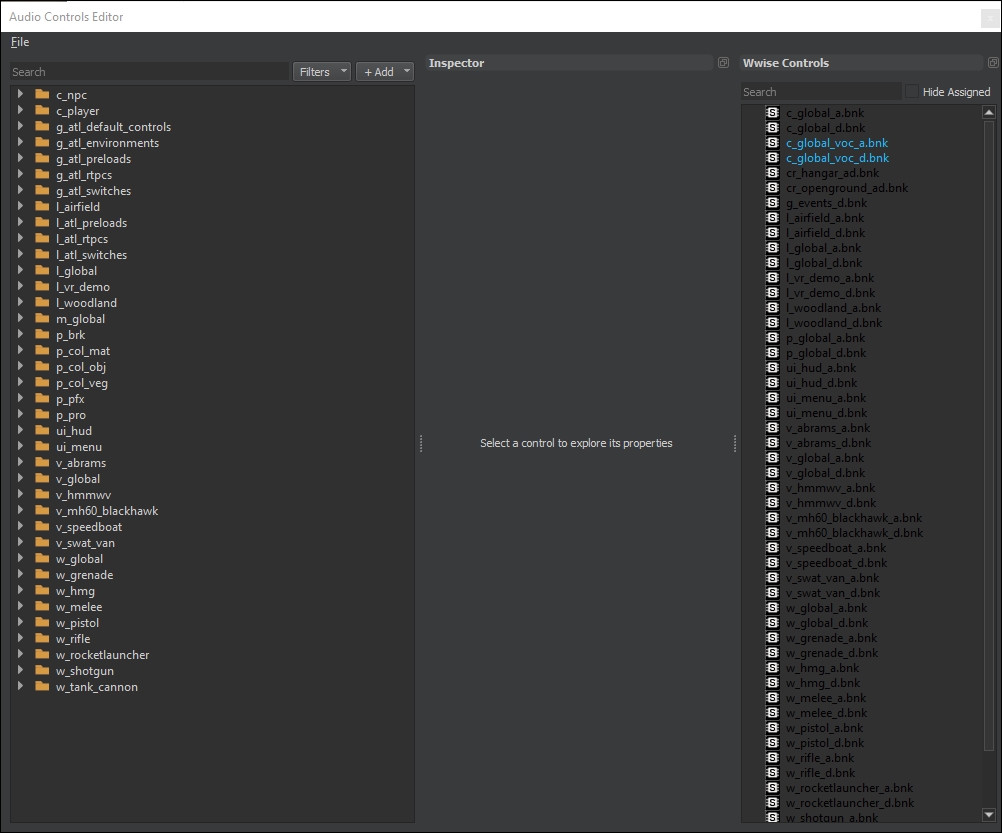Open the Filters dropdown
This screenshot has height=833, width=1002.
321,72
